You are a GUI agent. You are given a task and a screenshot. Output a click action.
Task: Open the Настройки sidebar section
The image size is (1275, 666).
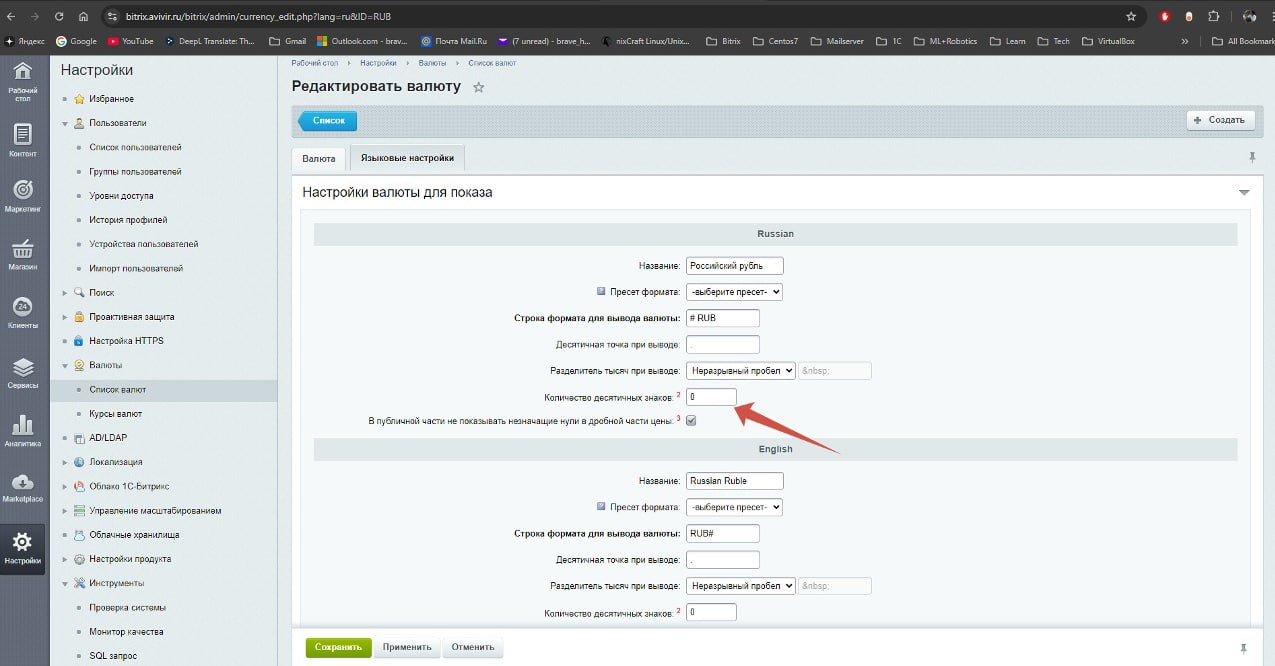click(22, 547)
